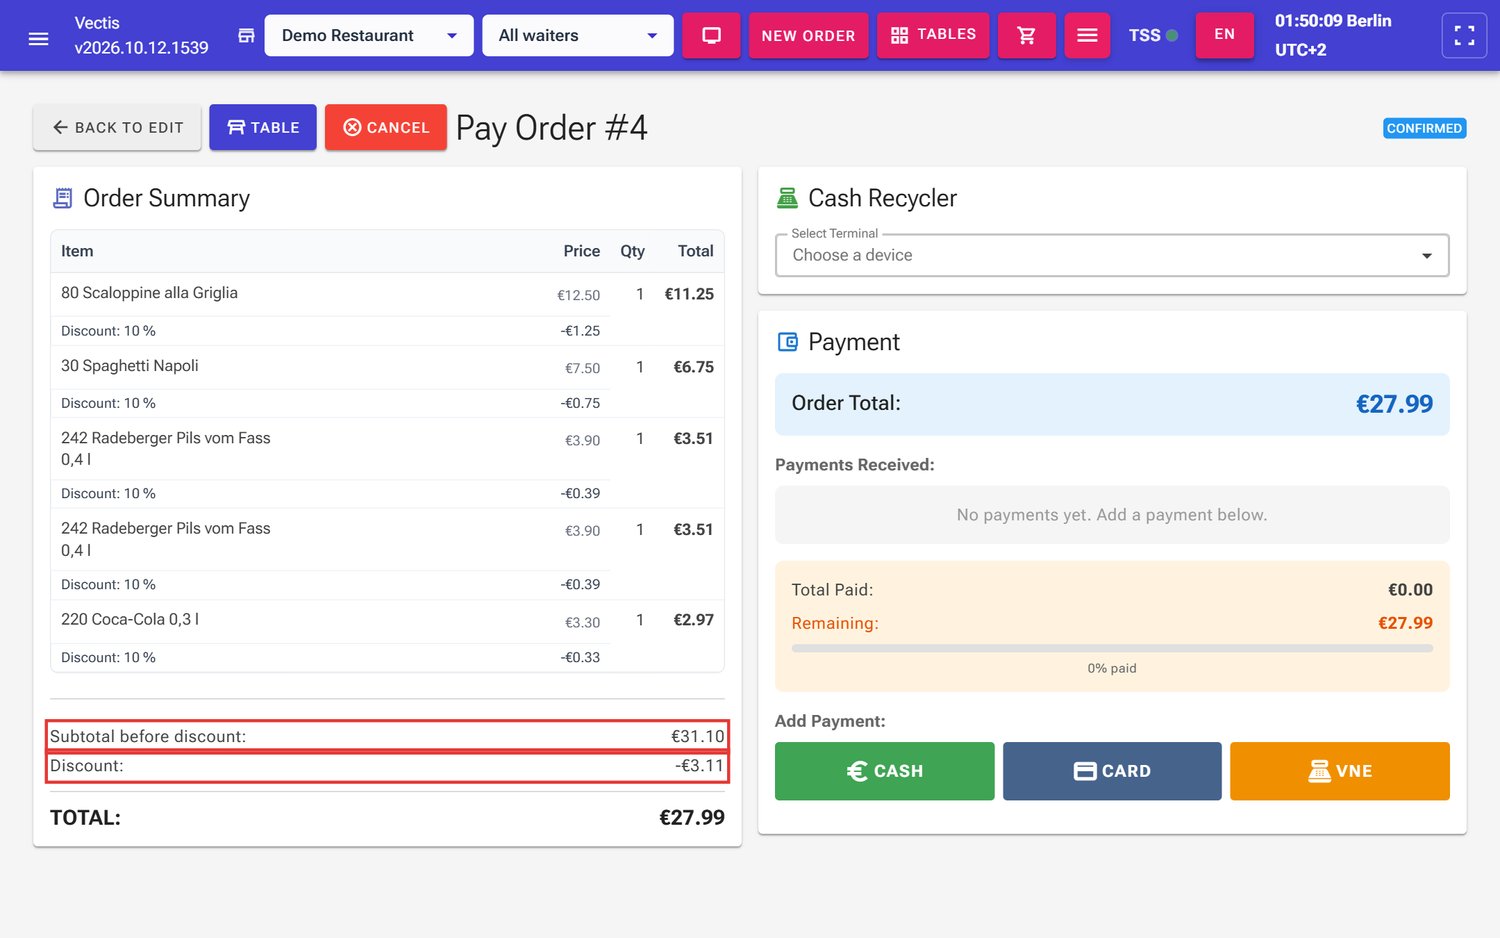Add a CARD payment
This screenshot has height=938, width=1500.
[x=1112, y=771]
